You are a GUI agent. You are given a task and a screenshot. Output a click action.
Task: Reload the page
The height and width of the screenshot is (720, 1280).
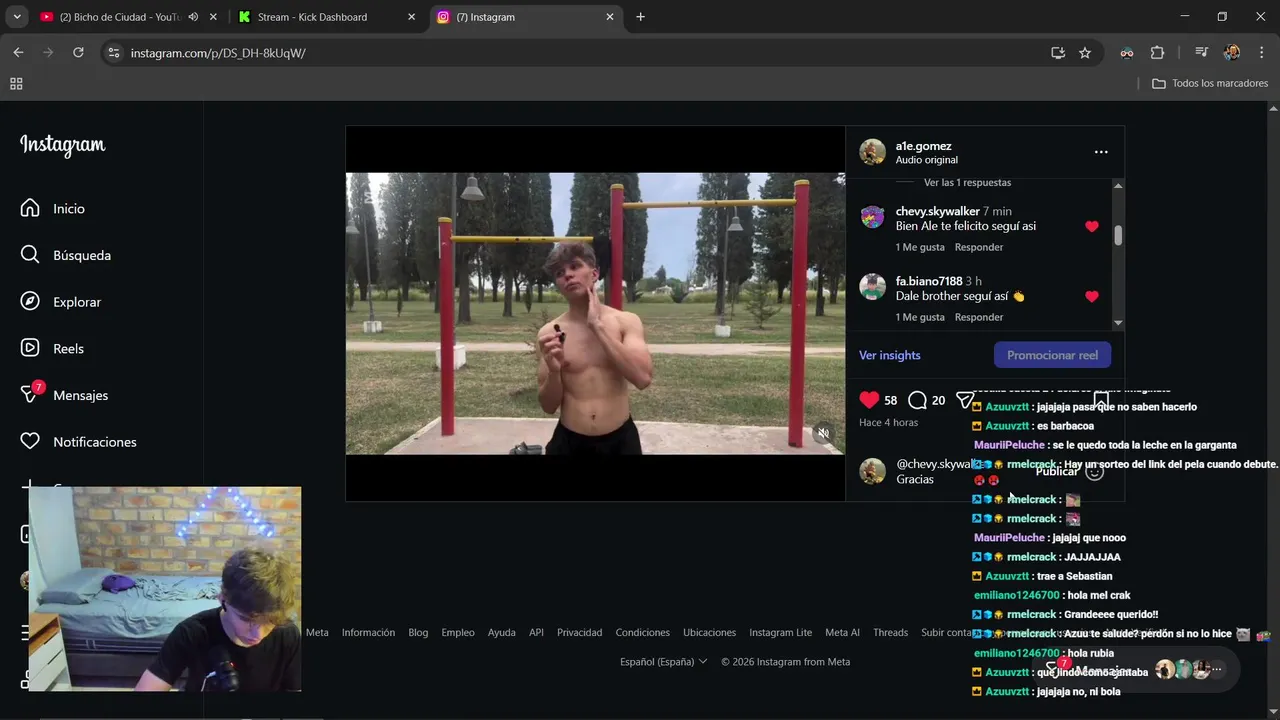click(78, 52)
